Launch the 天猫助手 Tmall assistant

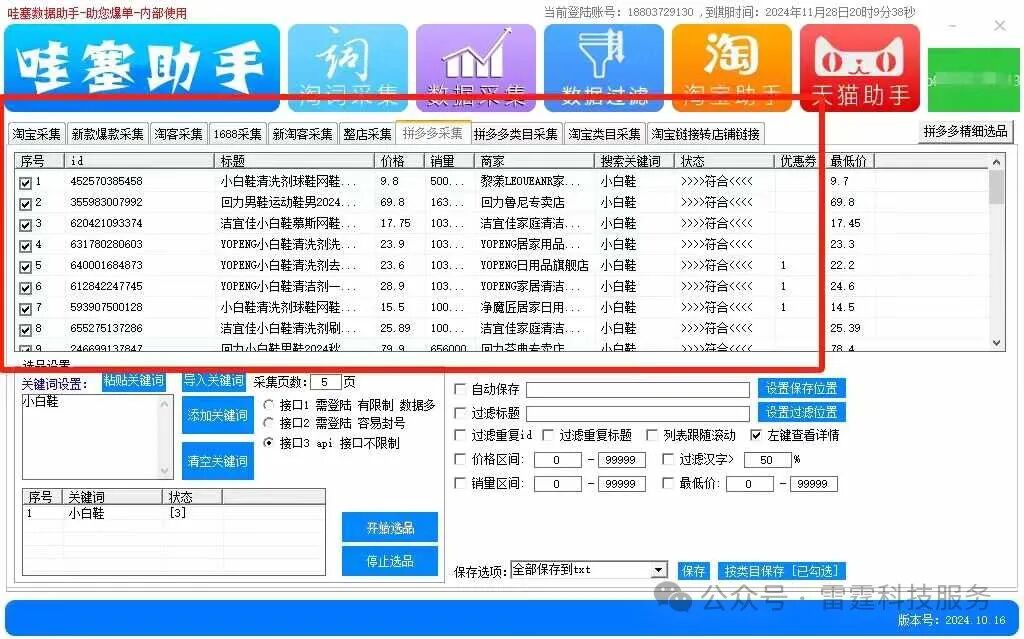point(860,67)
